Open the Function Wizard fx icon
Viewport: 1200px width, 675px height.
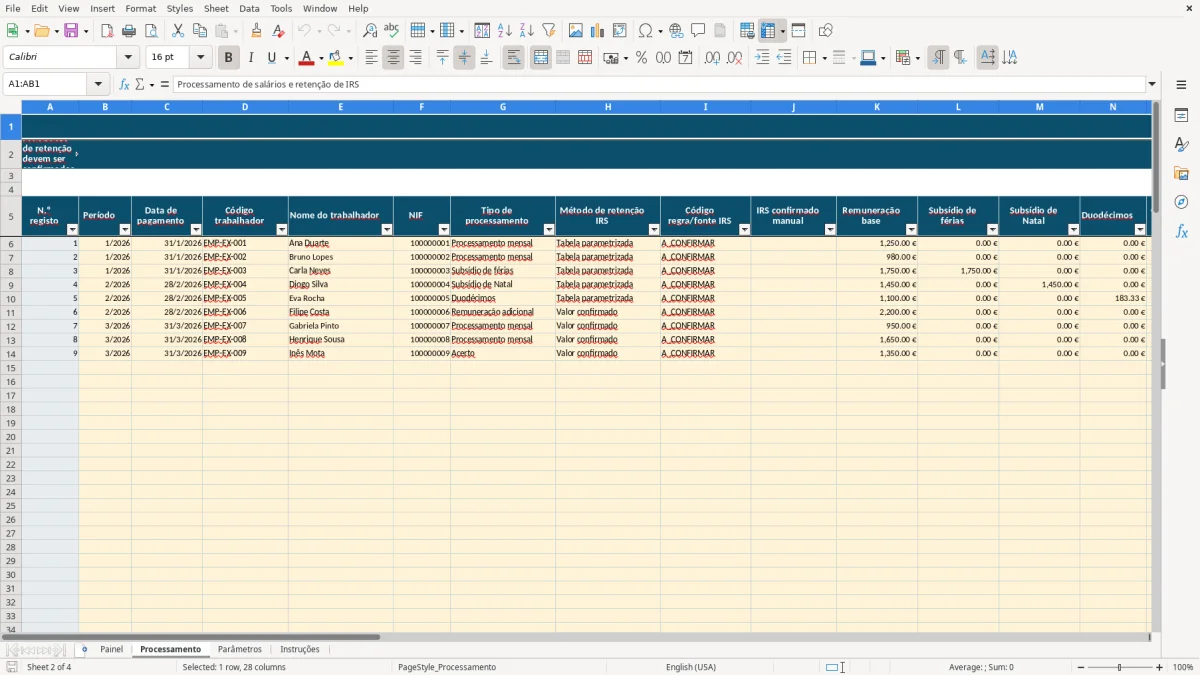tap(124, 84)
